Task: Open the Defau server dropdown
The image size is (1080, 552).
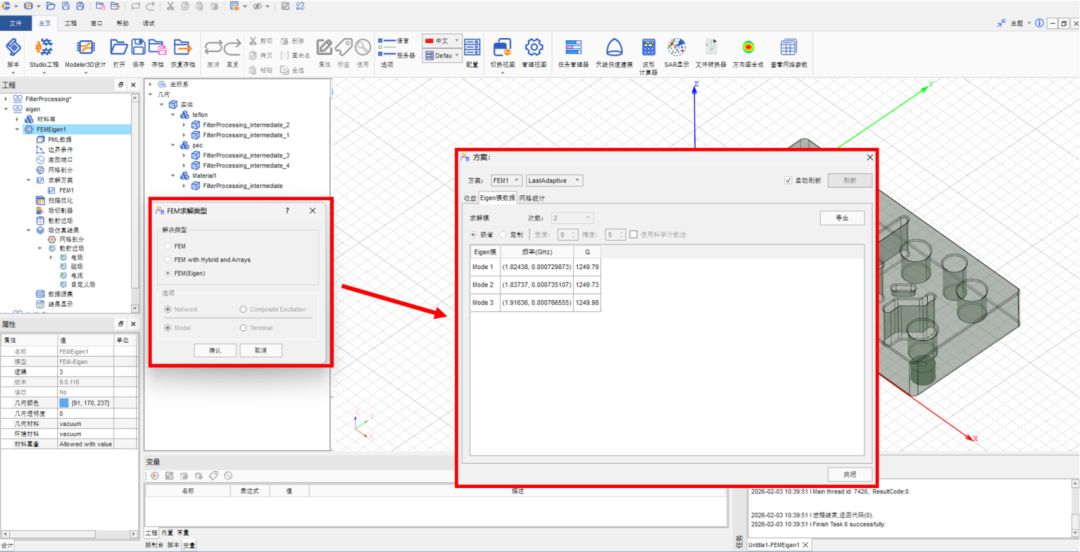Action: (442, 55)
